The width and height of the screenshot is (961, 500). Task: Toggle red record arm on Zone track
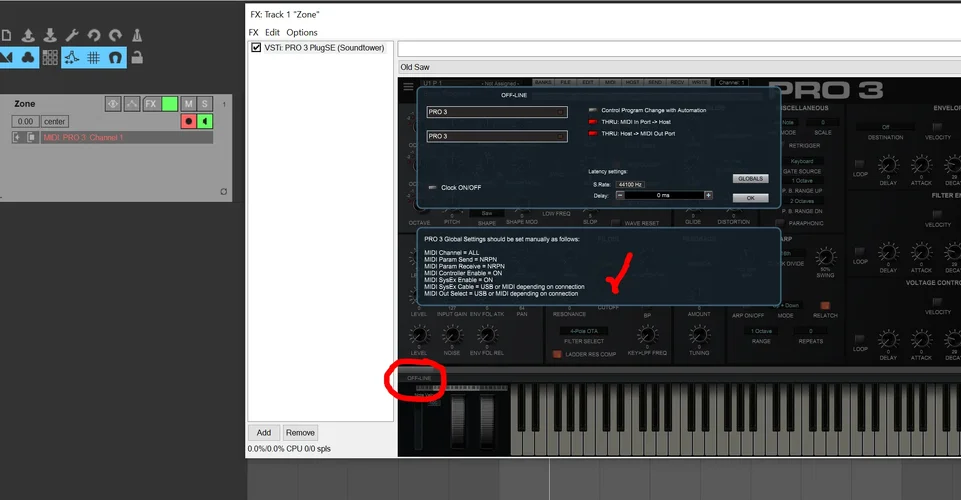[188, 121]
